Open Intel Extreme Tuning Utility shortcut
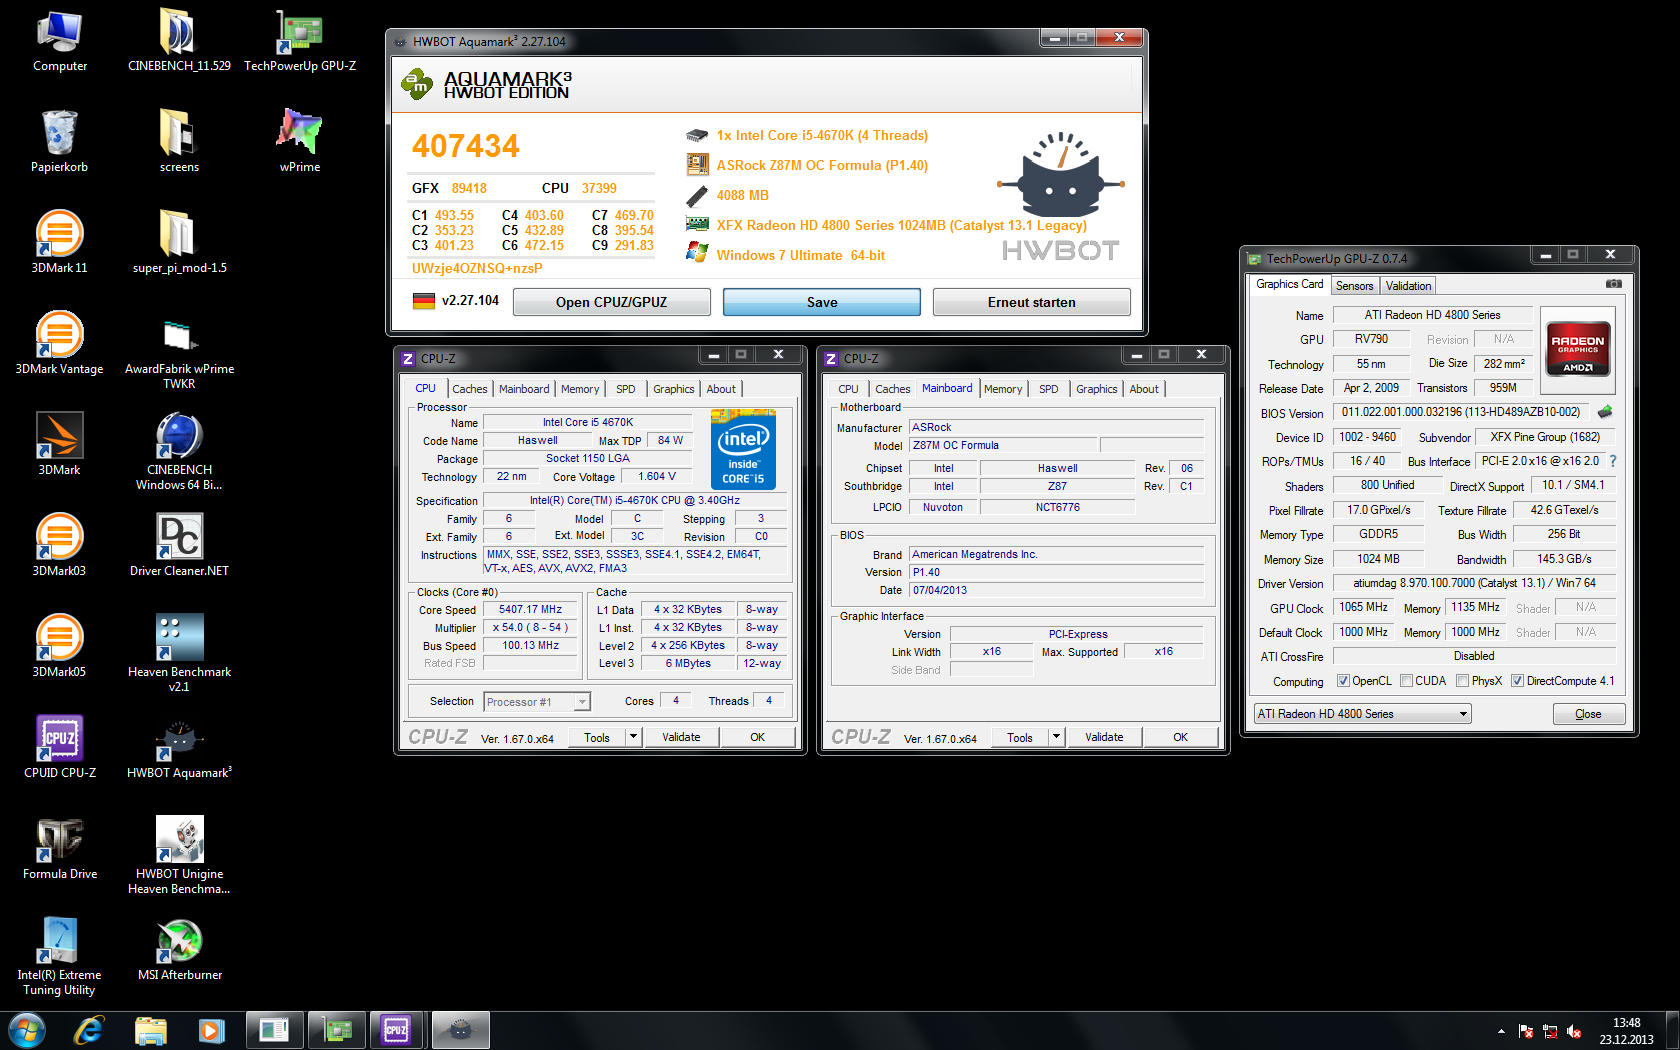This screenshot has height=1050, width=1680. pyautogui.click(x=59, y=956)
